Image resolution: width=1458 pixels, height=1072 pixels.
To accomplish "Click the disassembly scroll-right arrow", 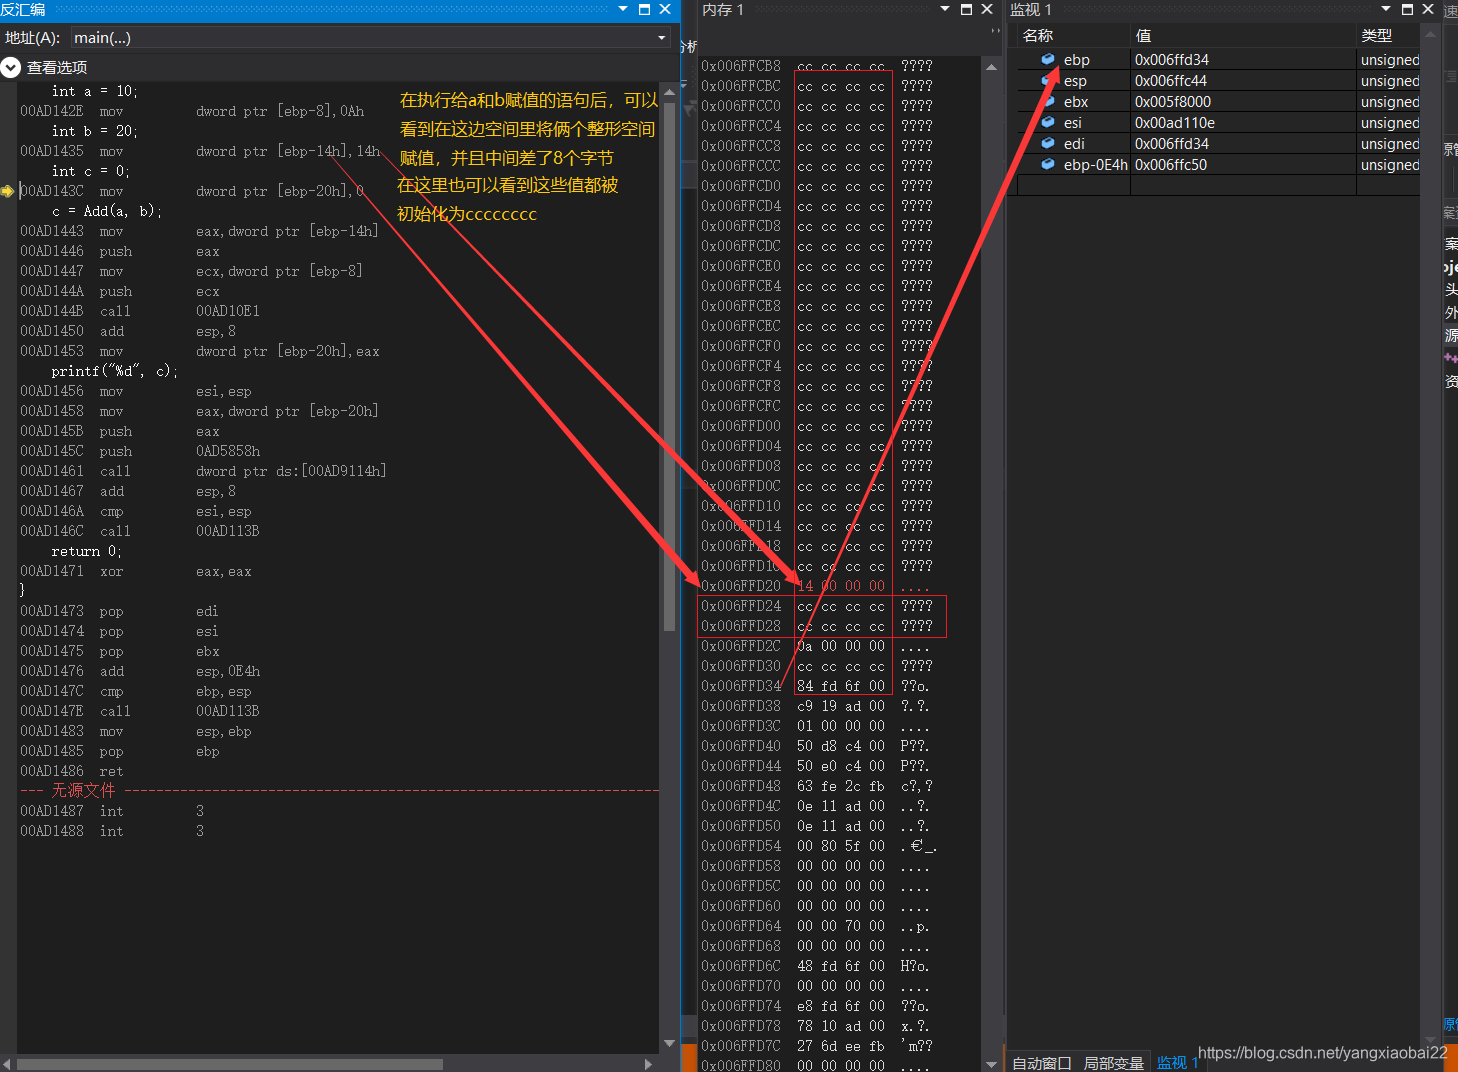I will tap(648, 1064).
